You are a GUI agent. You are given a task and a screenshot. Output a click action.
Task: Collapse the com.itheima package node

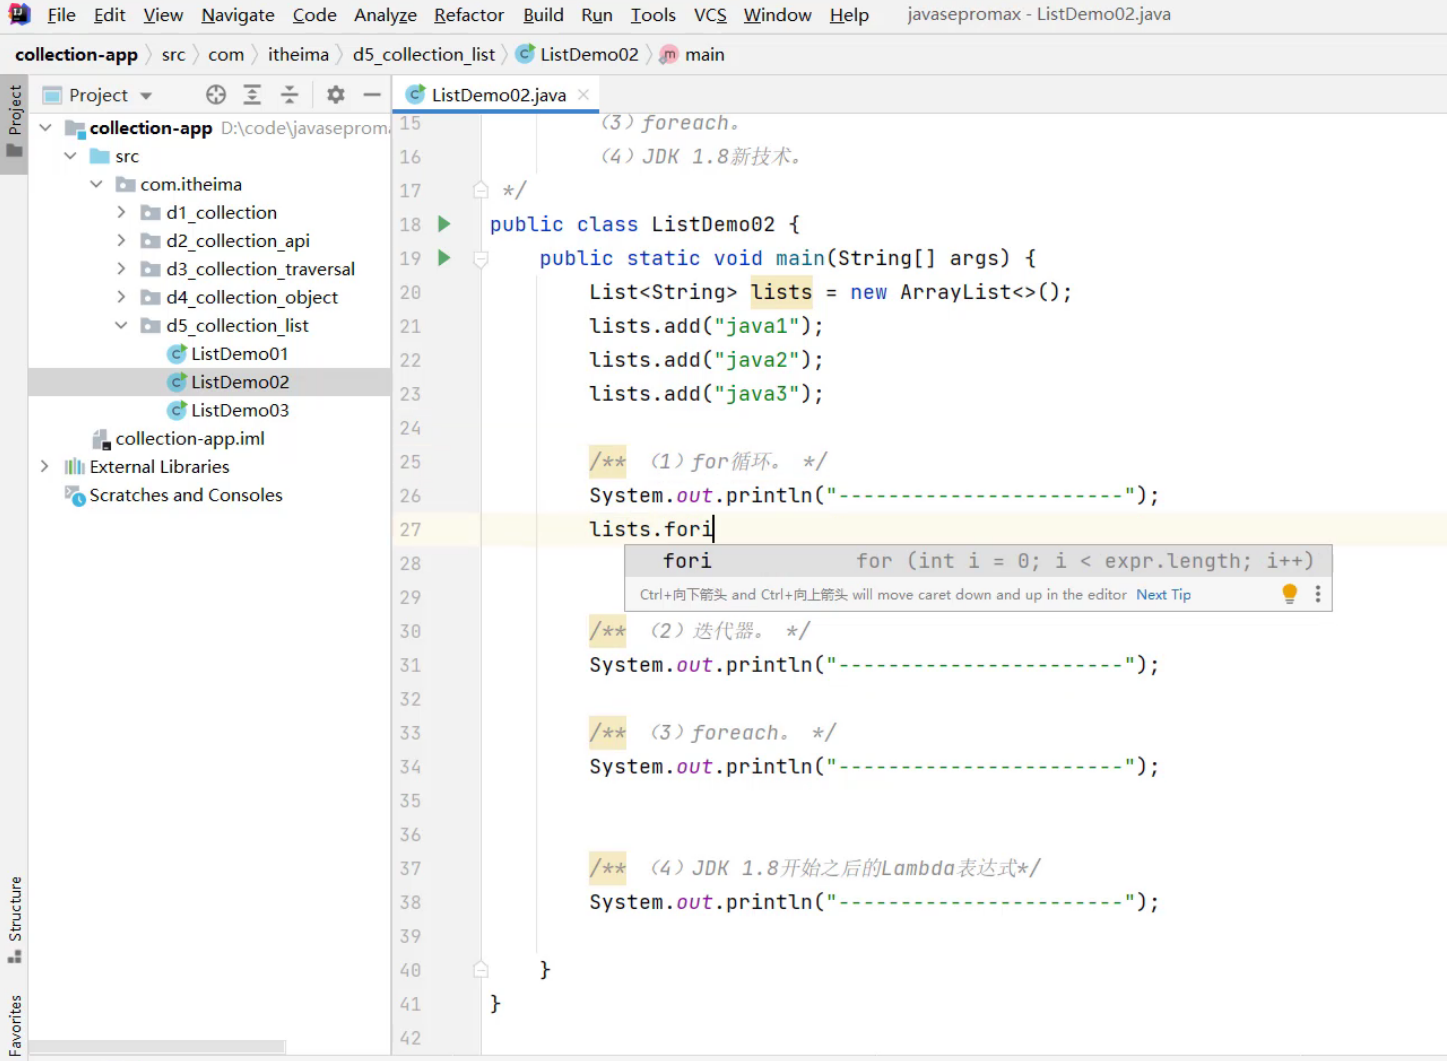tap(96, 184)
